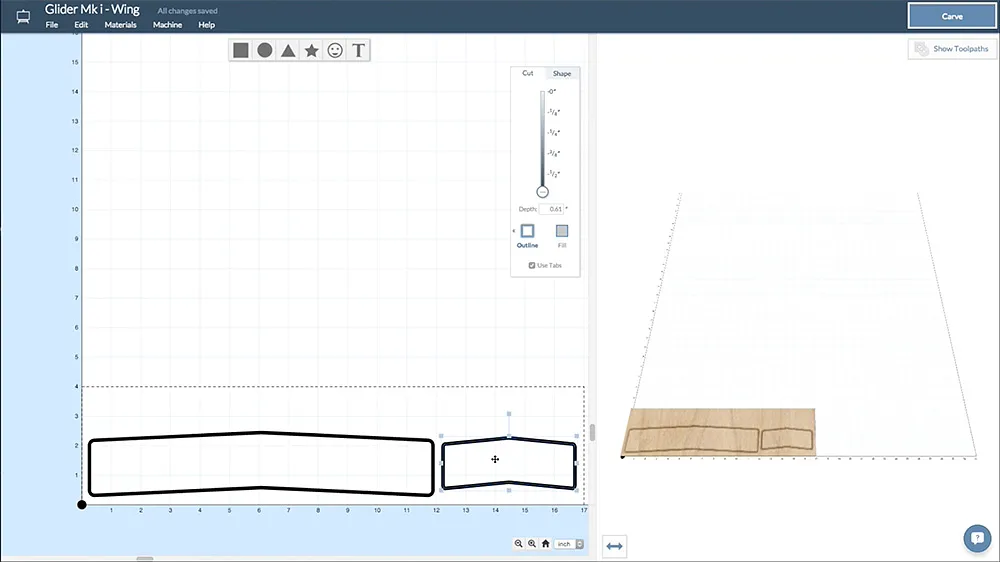
Task: Click the zoom out magnifier
Action: pos(519,543)
